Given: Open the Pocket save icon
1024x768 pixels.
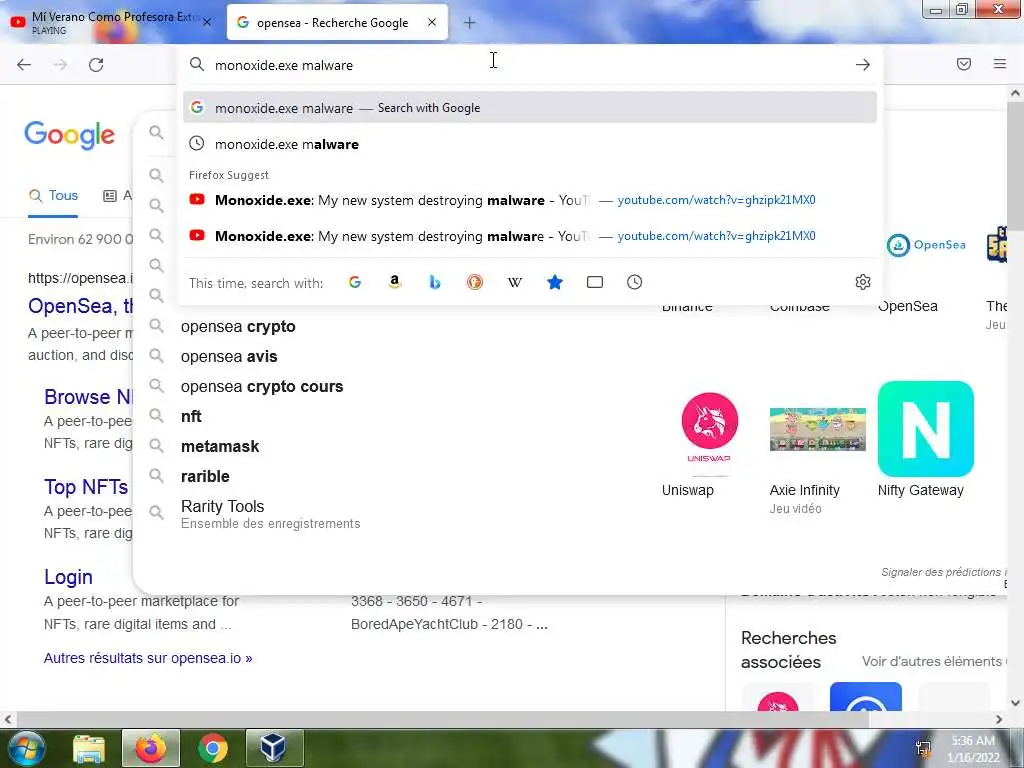Looking at the screenshot, I should [964, 64].
